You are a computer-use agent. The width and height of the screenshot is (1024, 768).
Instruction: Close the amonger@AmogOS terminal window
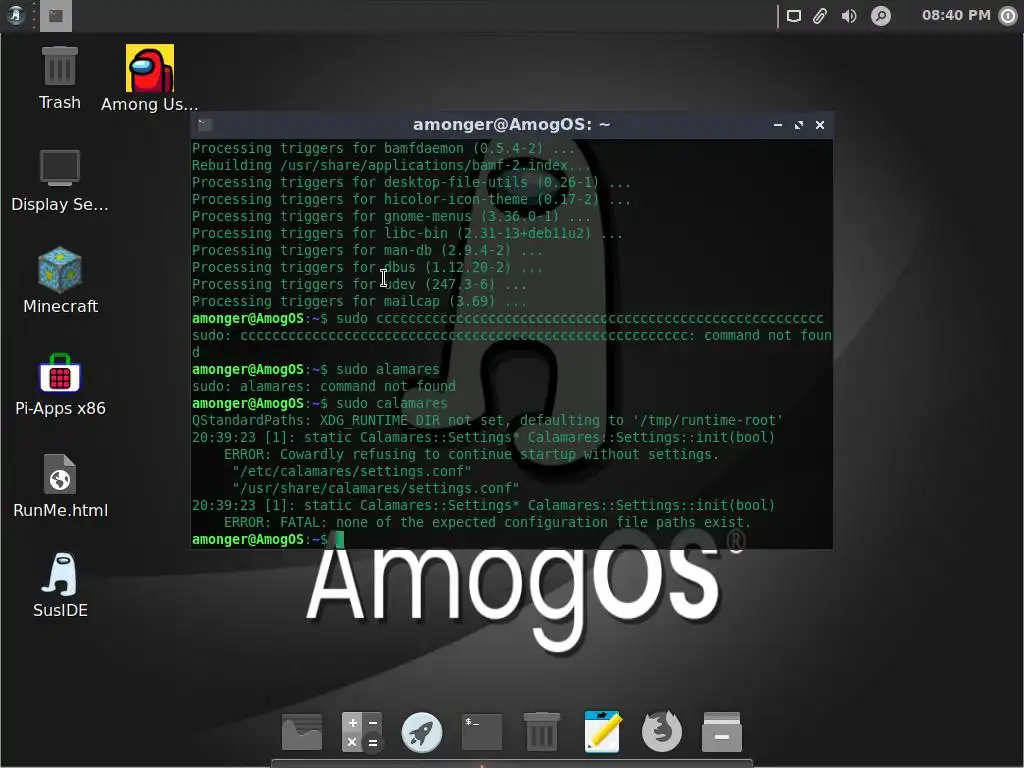(820, 125)
